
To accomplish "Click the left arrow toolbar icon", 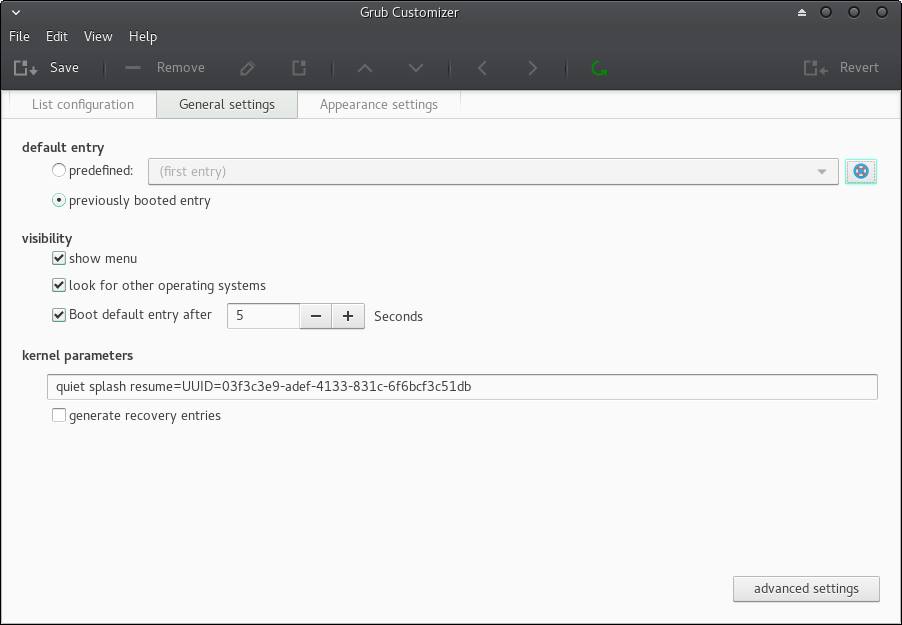I will coord(482,68).
